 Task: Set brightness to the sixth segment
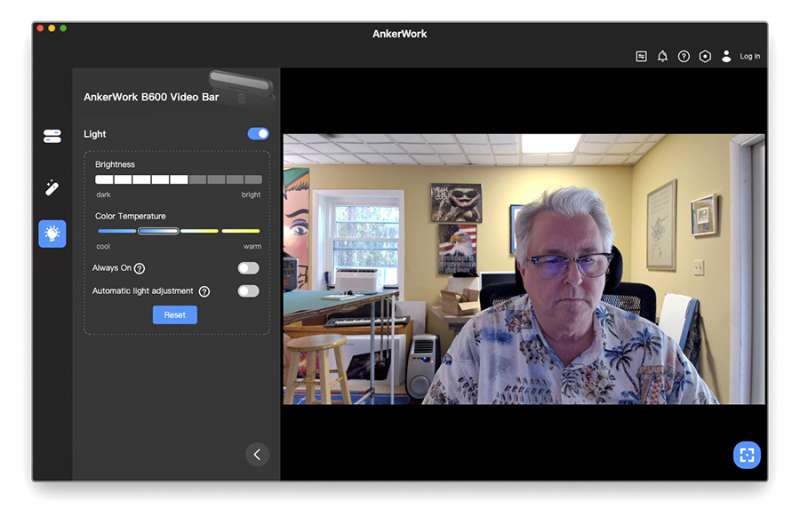(x=197, y=180)
